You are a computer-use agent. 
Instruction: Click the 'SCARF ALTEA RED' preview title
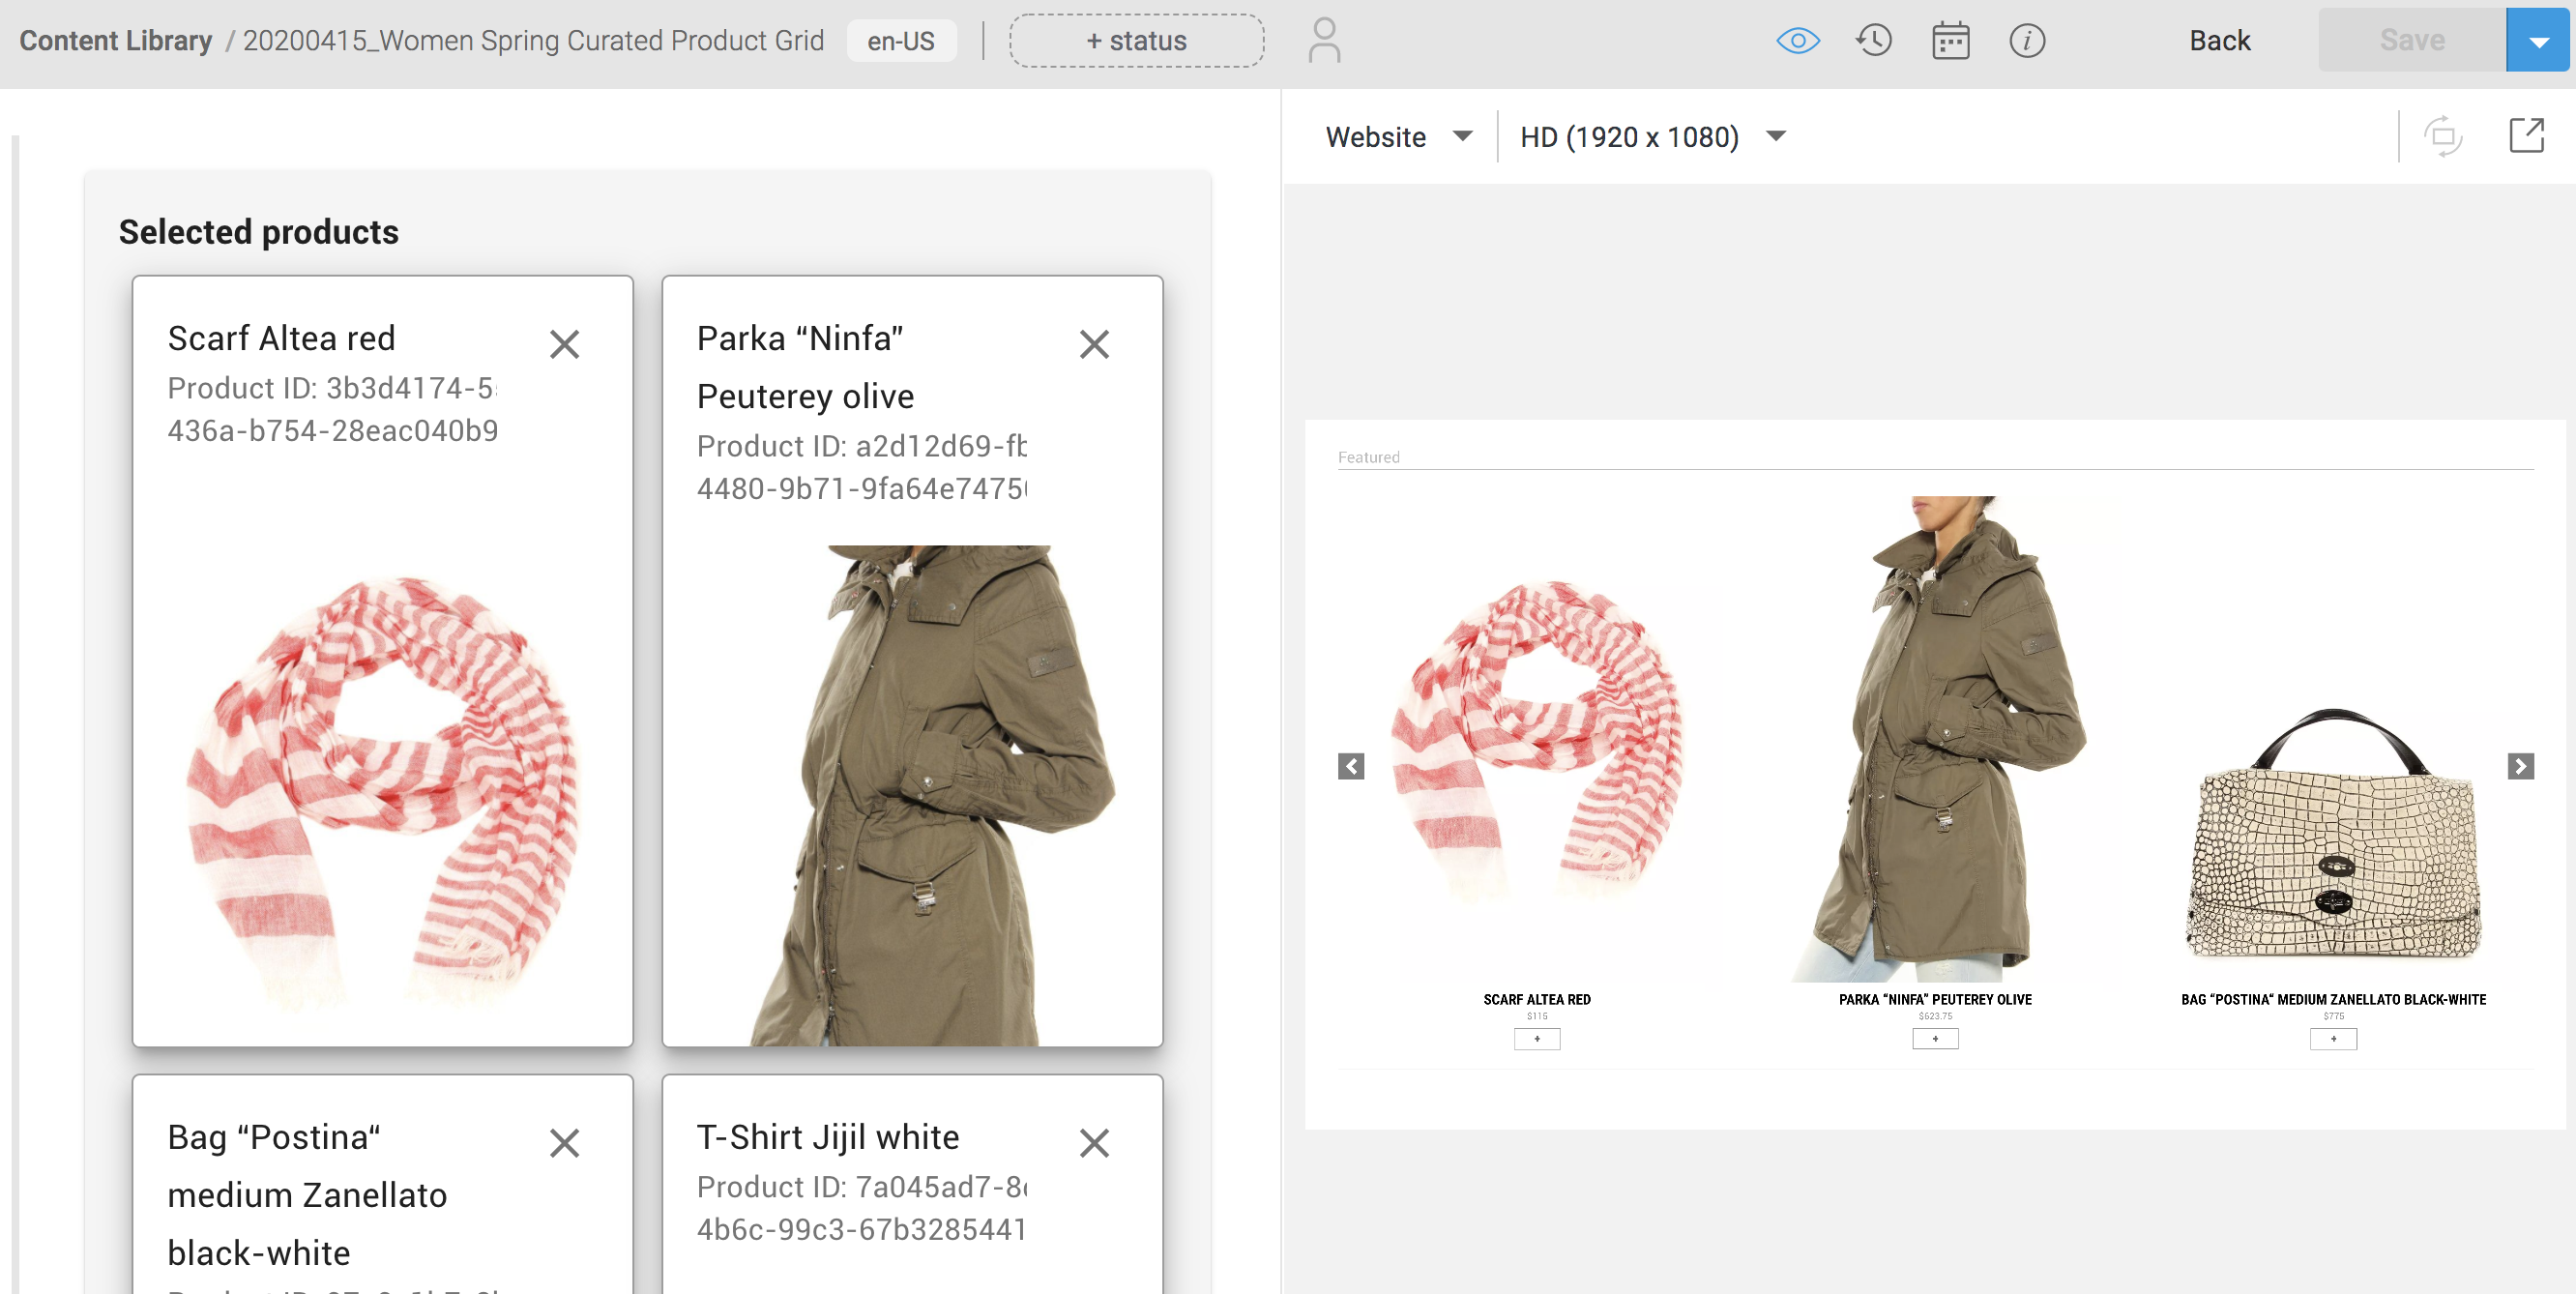pyautogui.click(x=1537, y=999)
